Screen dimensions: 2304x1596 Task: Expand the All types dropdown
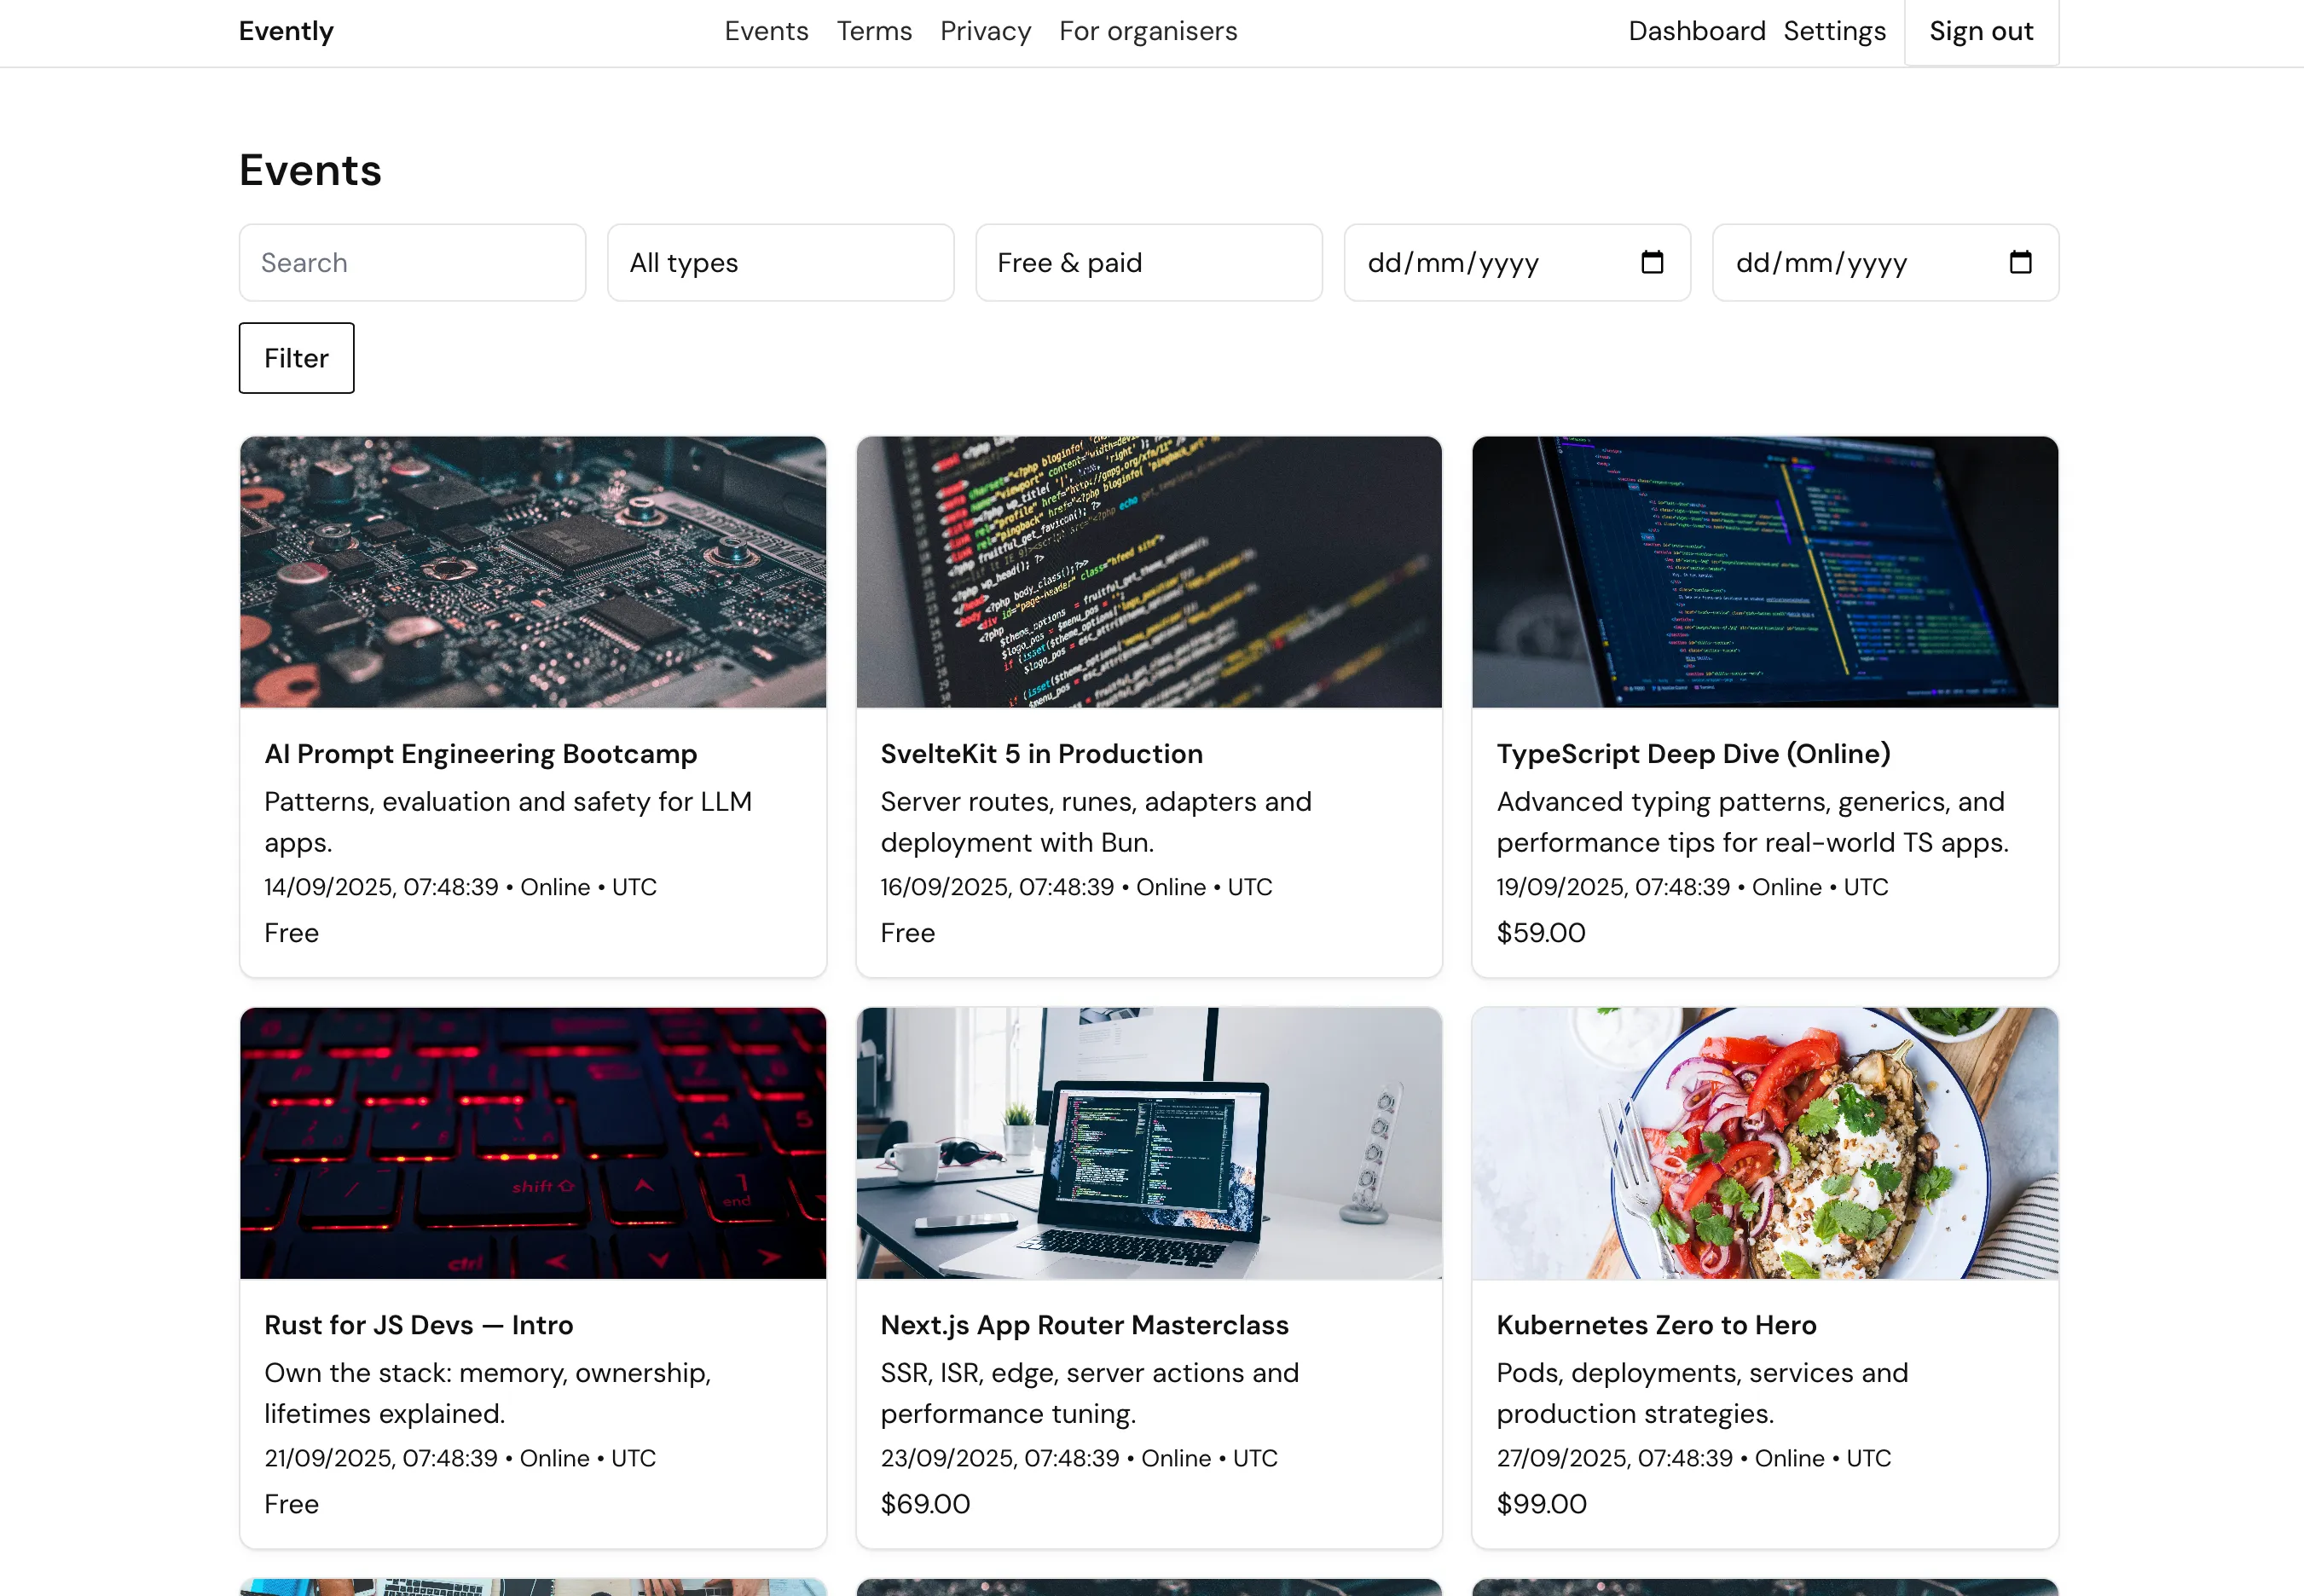pos(780,262)
